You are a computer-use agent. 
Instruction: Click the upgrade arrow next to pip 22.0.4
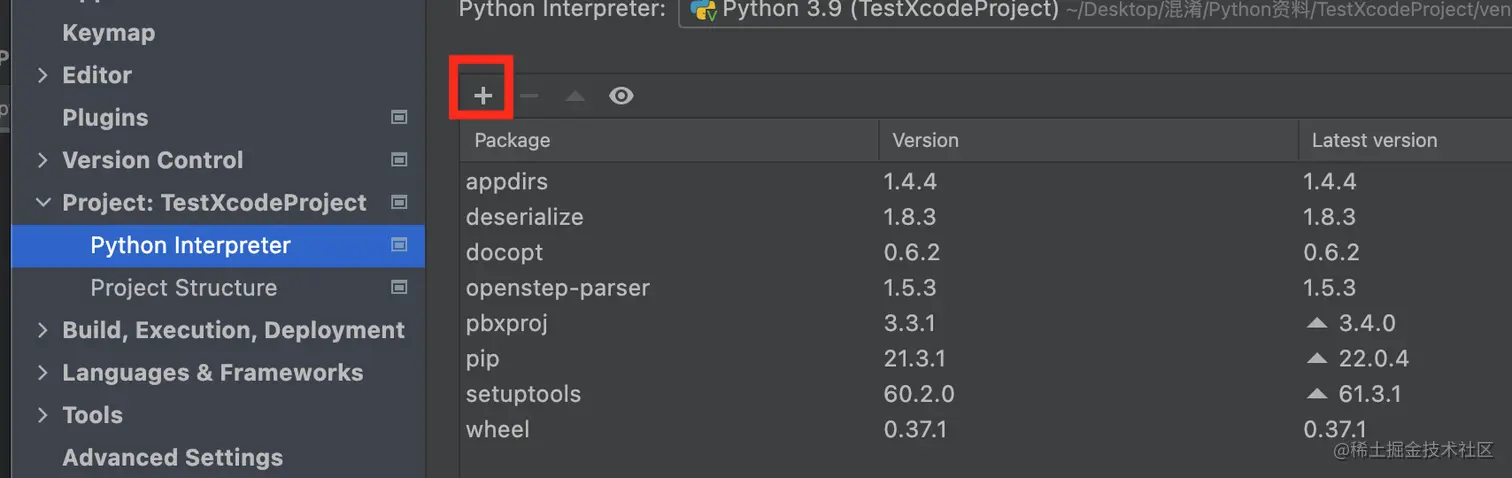click(x=1317, y=358)
